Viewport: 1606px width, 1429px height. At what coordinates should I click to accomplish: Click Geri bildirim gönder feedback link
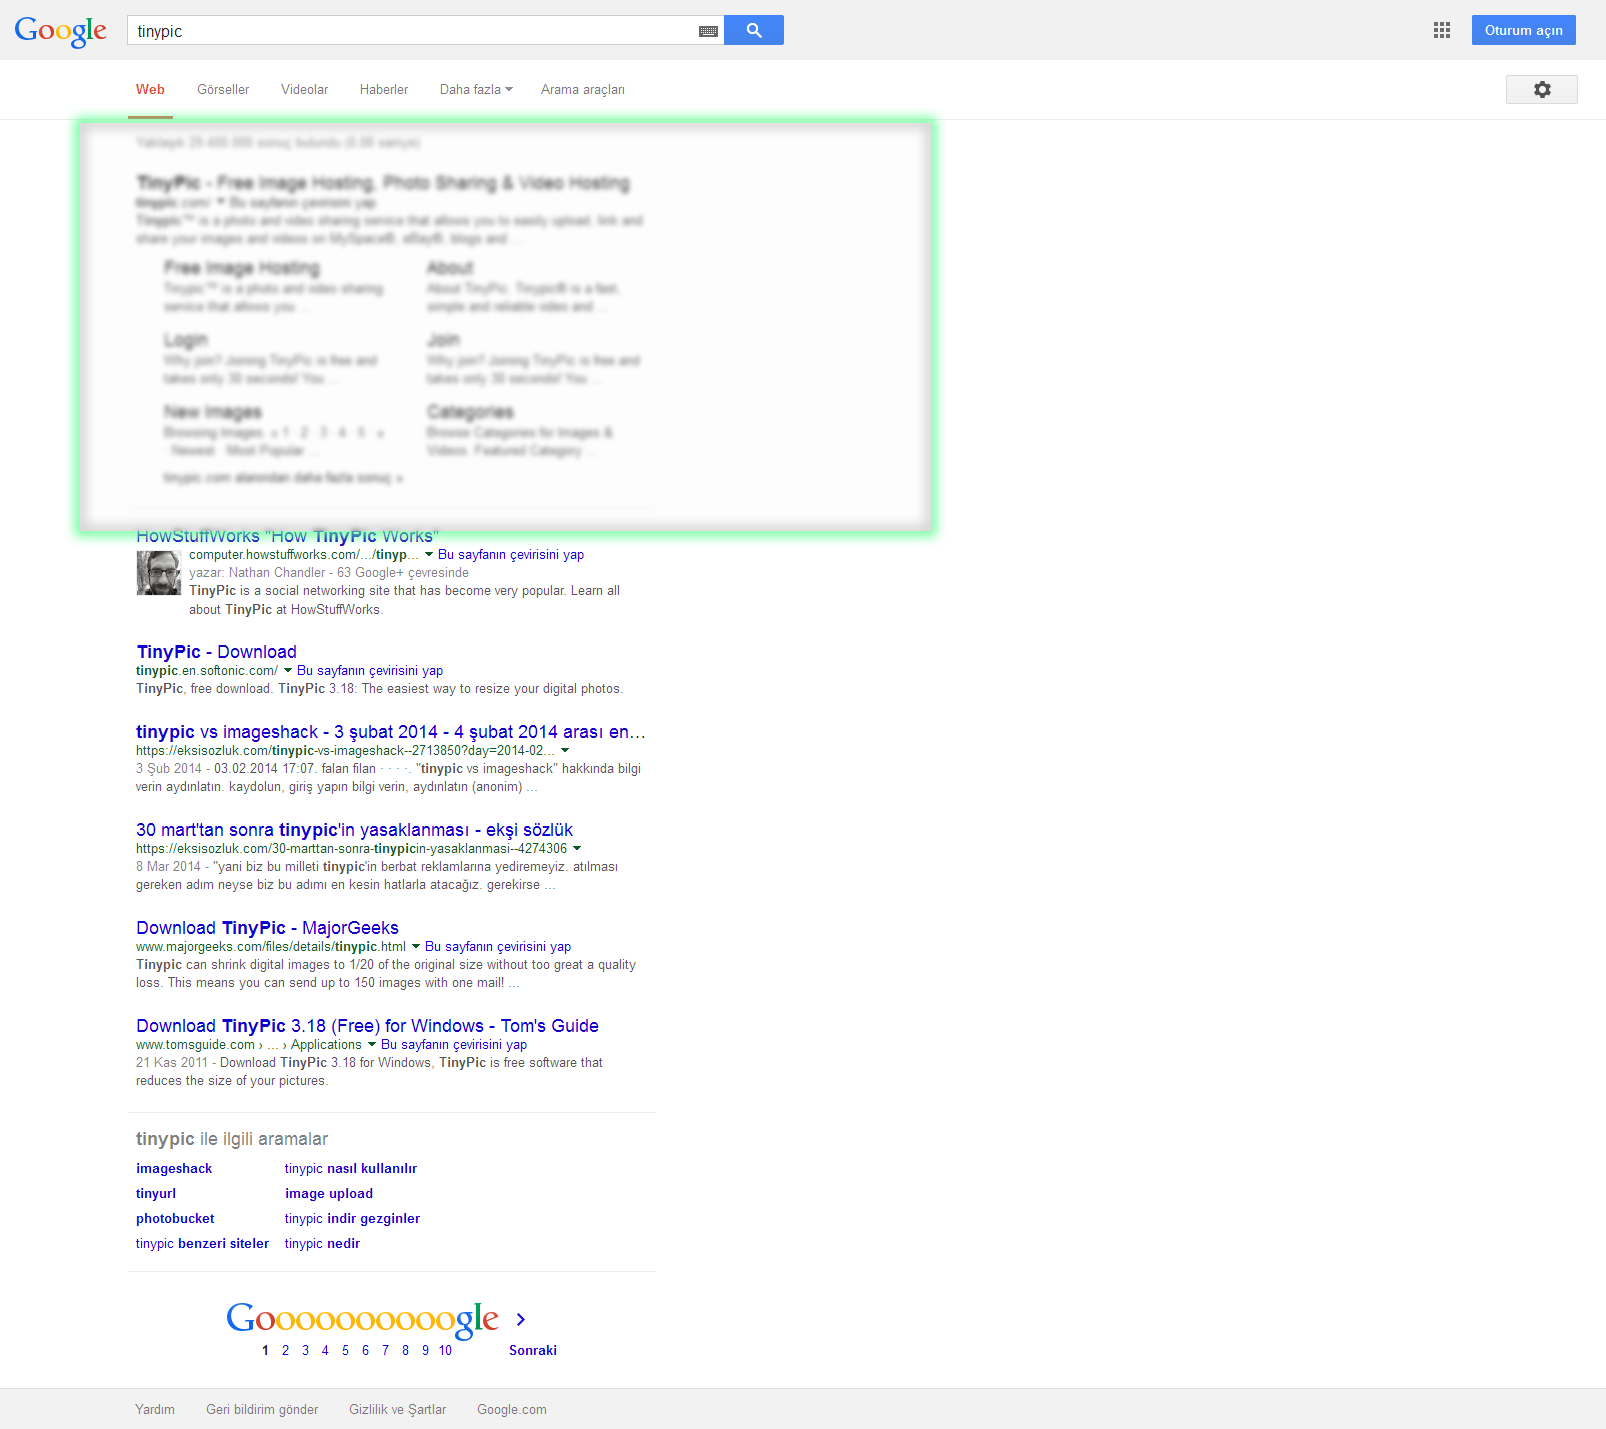coord(262,1409)
